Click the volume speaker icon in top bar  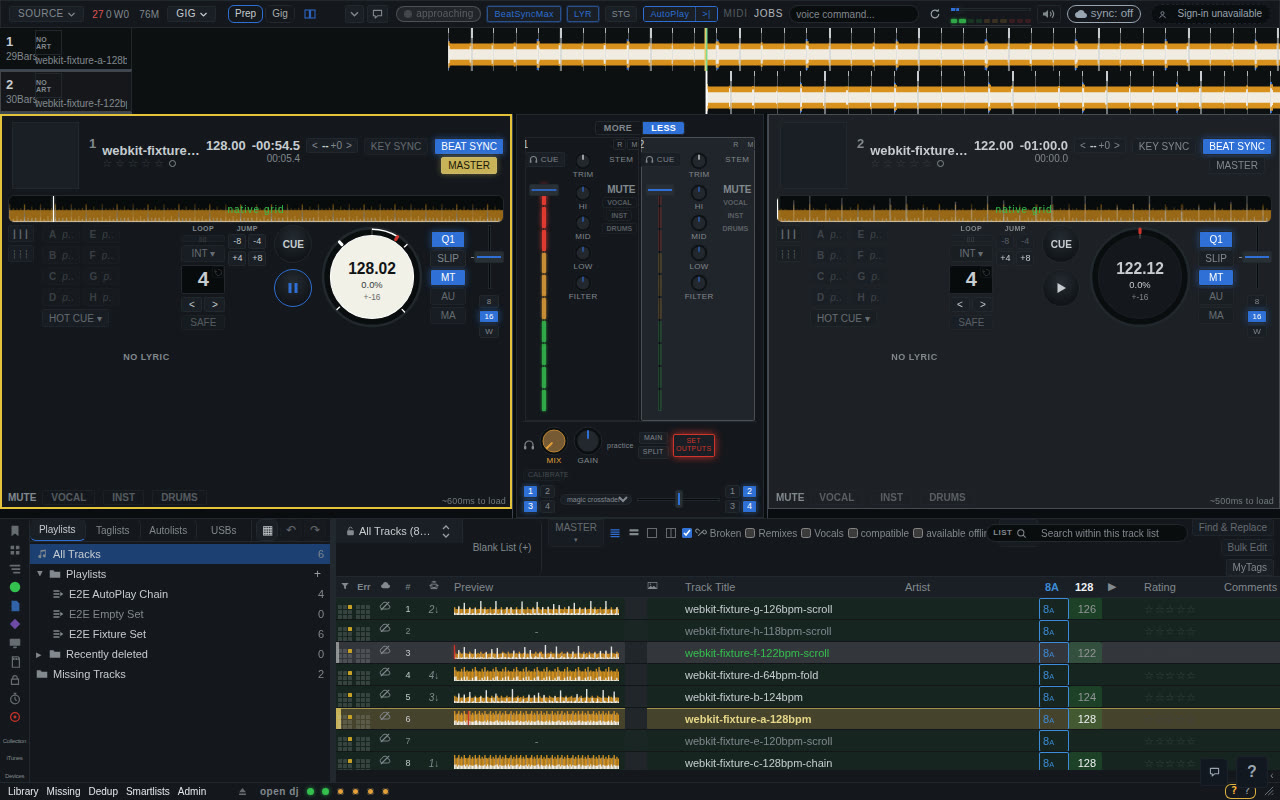[1049, 14]
